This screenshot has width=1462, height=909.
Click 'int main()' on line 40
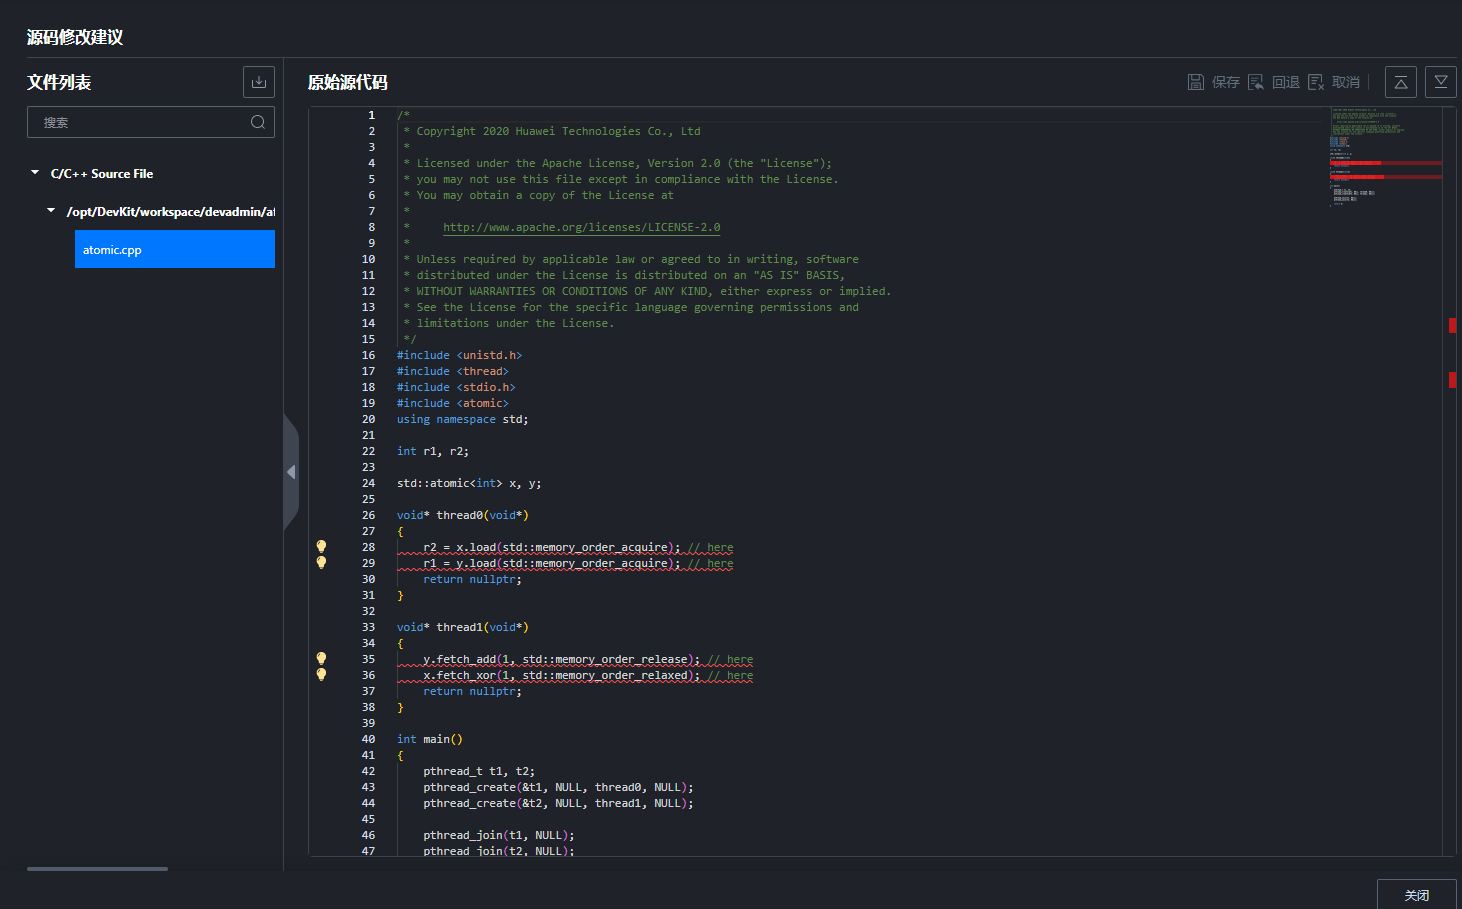(x=429, y=739)
